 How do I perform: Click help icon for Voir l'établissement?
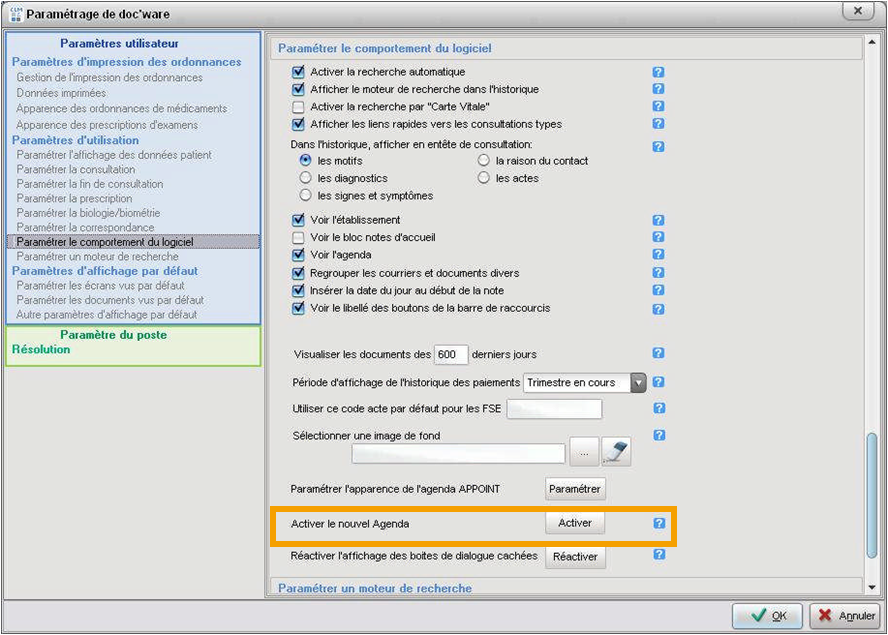click(x=659, y=220)
